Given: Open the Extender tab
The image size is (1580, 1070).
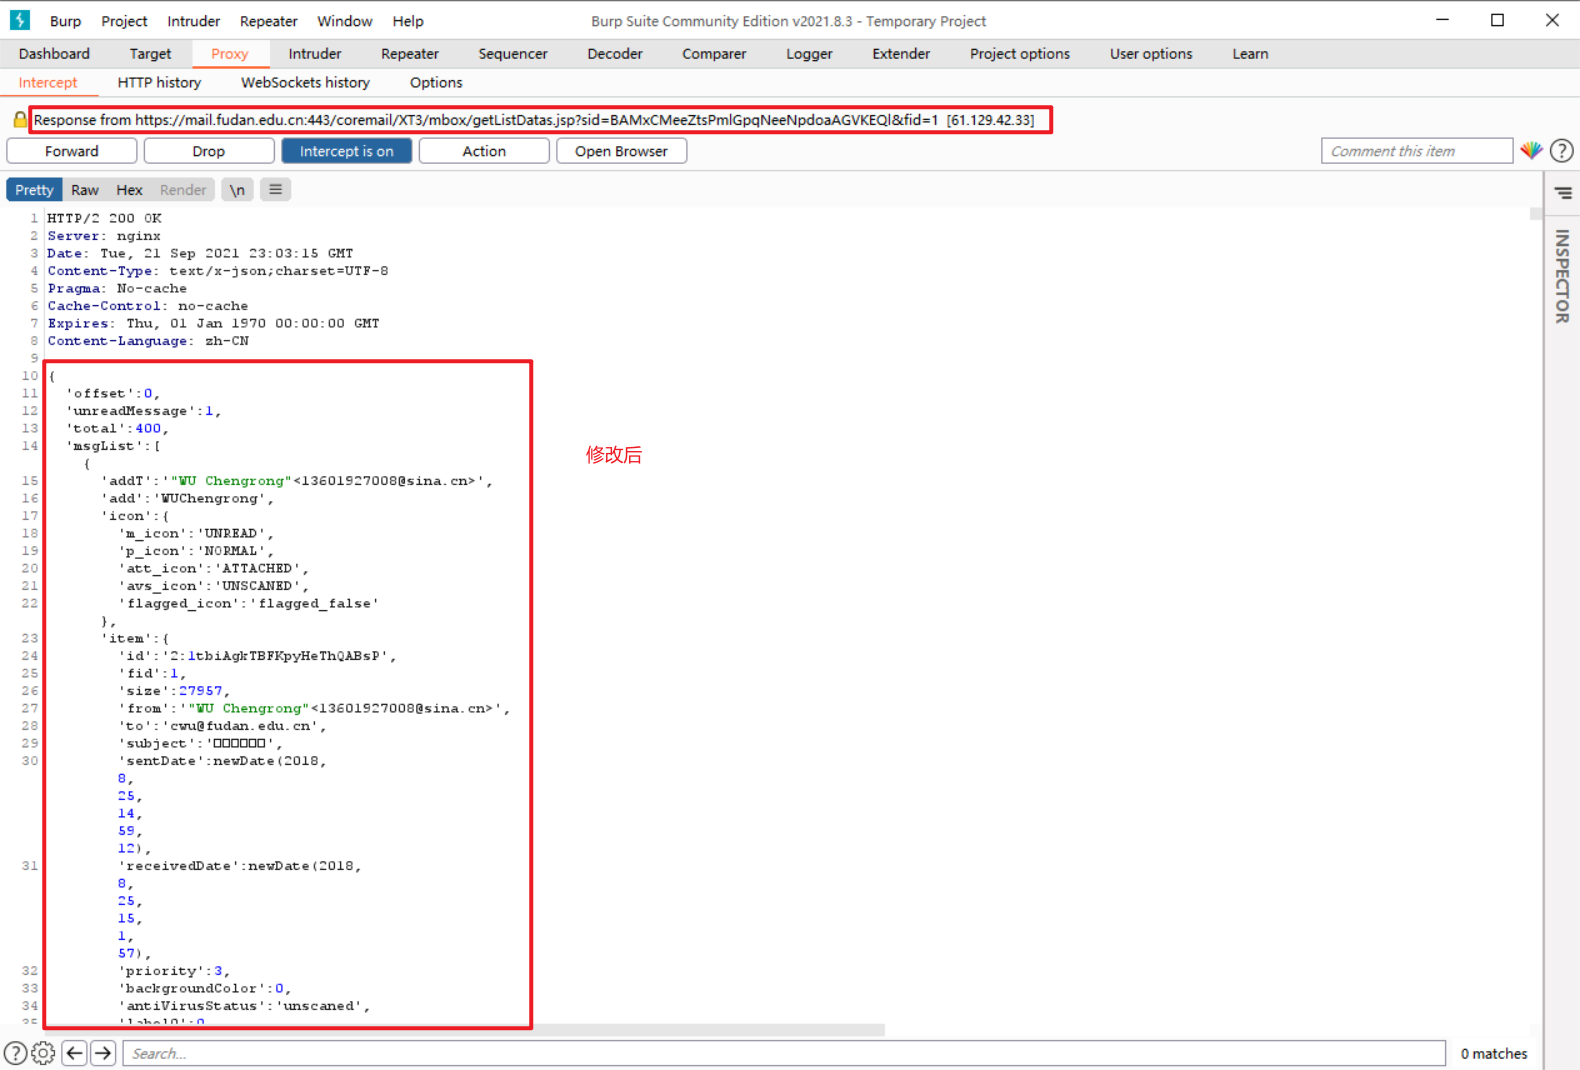Looking at the screenshot, I should click(901, 54).
